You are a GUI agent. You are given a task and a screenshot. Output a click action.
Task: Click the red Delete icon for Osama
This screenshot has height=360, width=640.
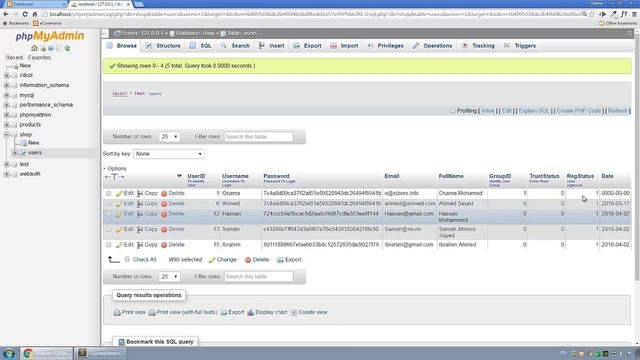pos(164,193)
